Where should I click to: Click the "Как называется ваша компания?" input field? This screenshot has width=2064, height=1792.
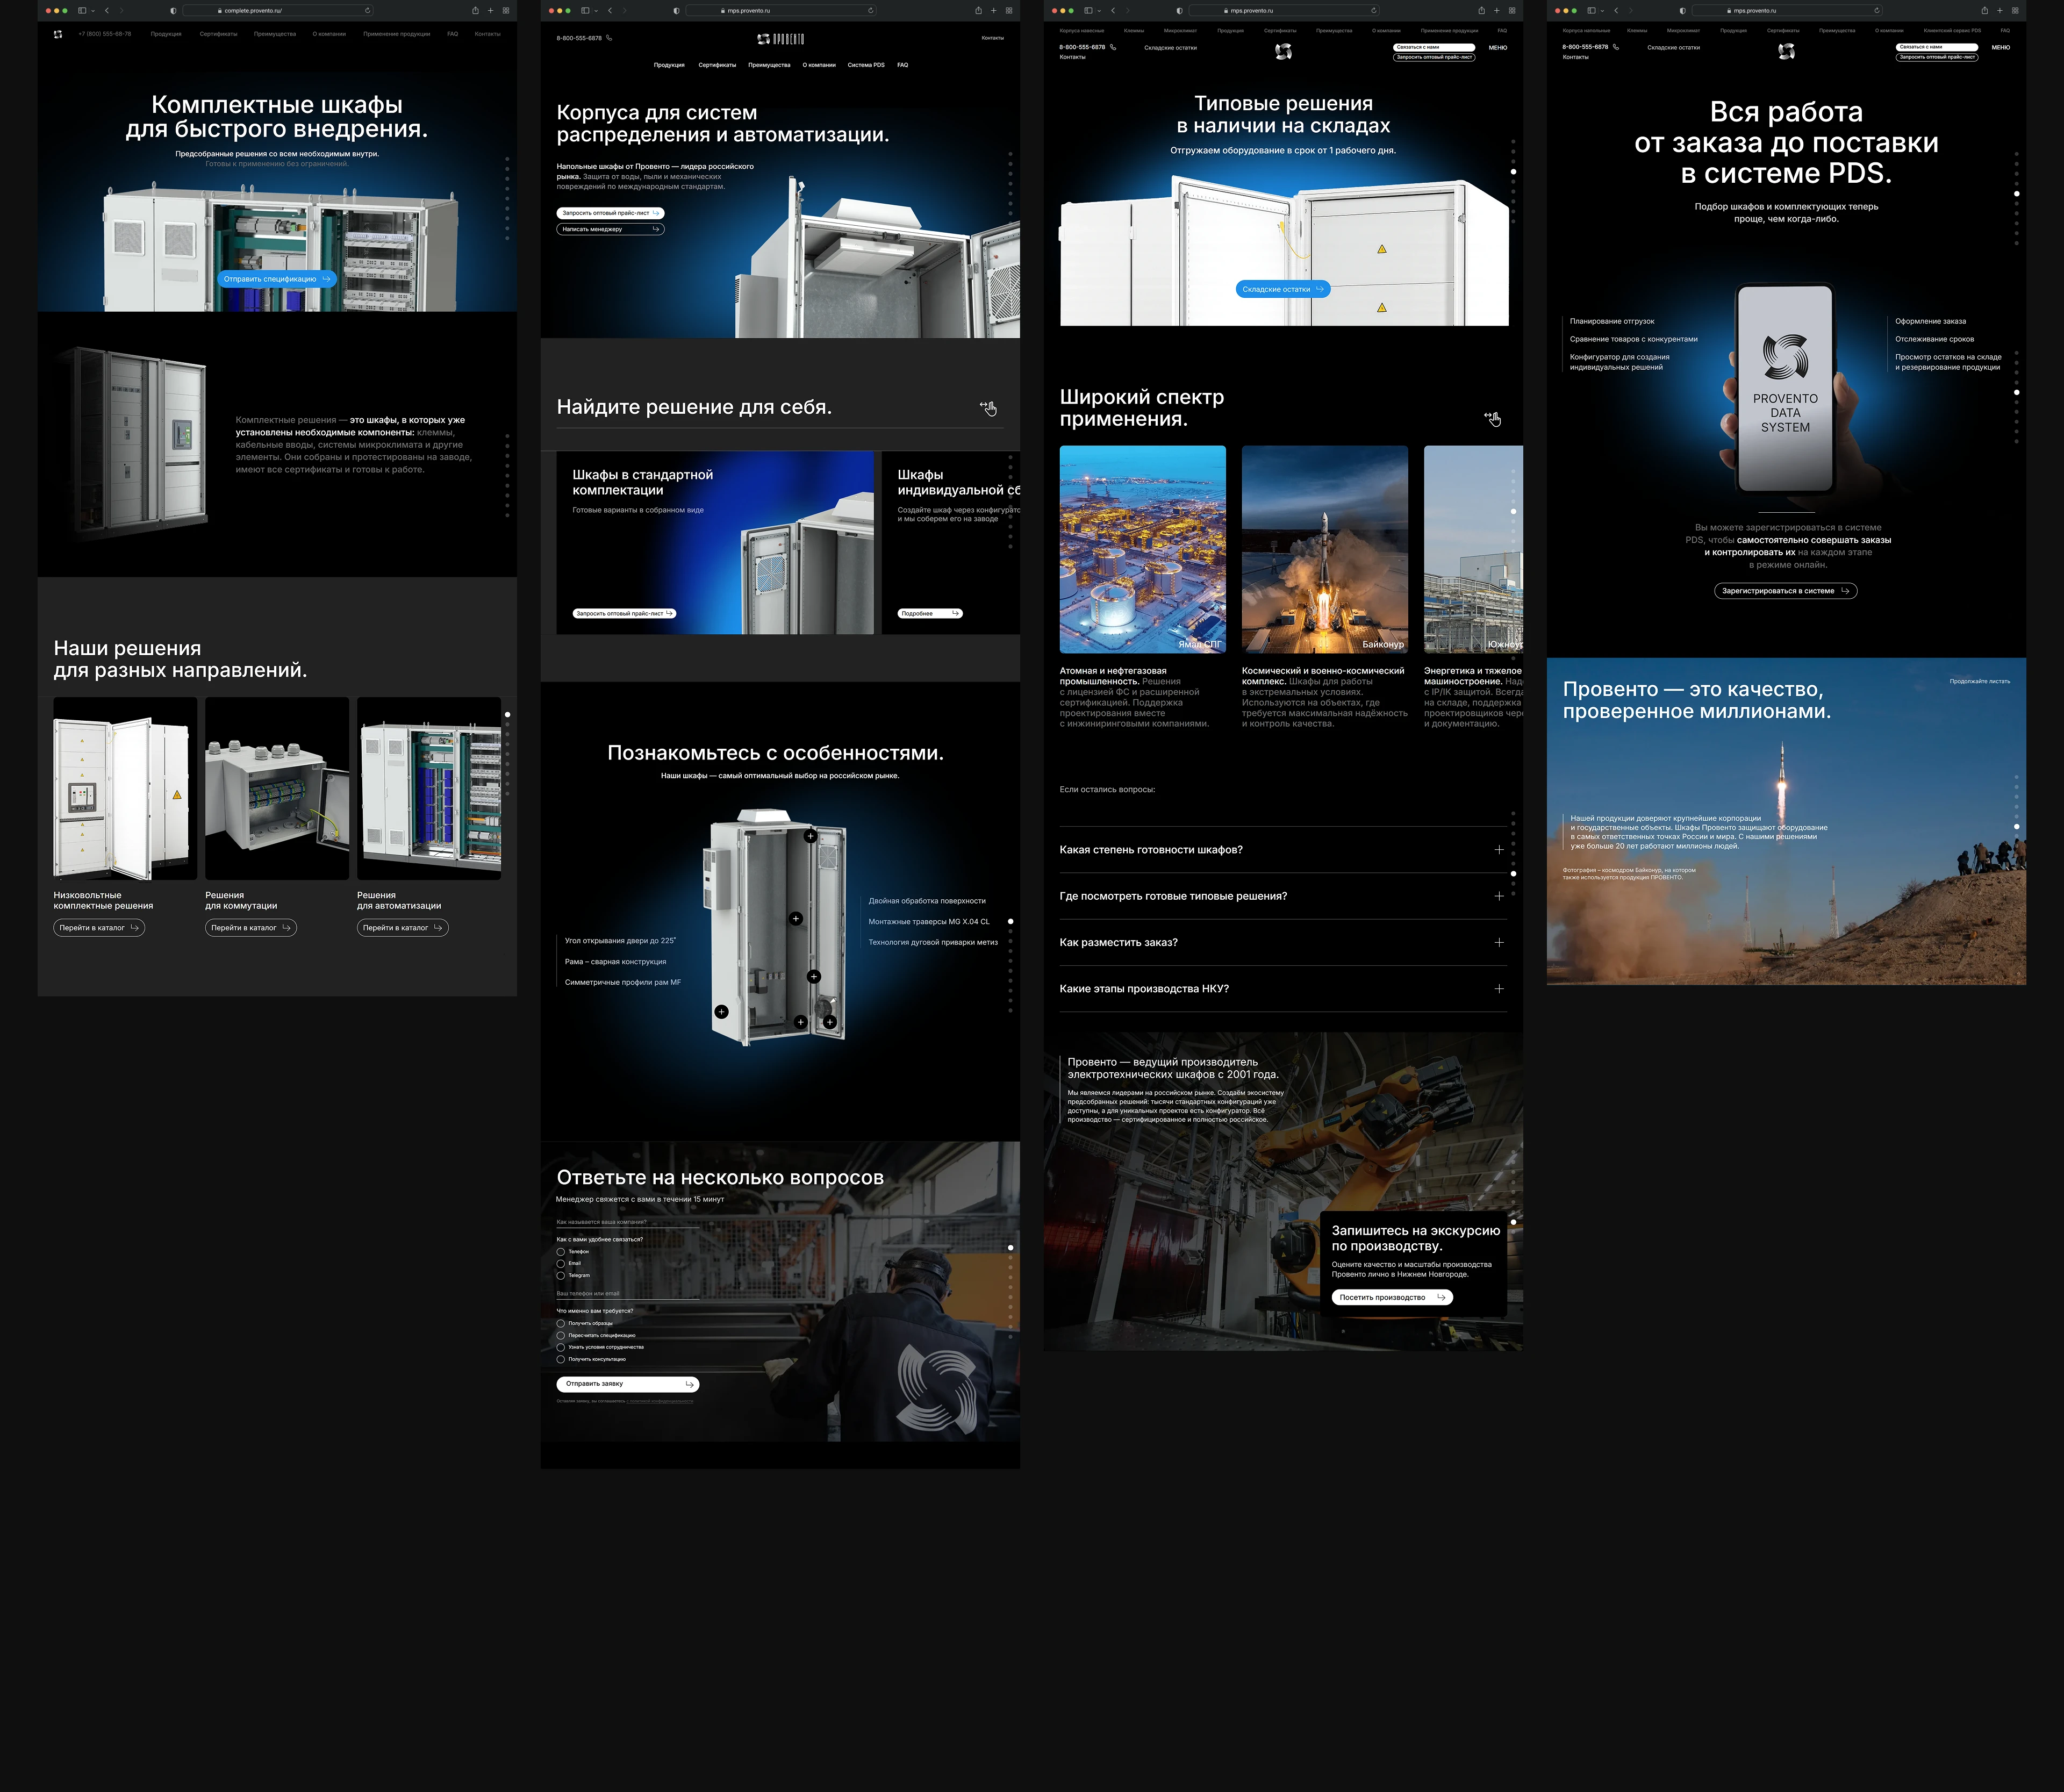[x=627, y=1223]
